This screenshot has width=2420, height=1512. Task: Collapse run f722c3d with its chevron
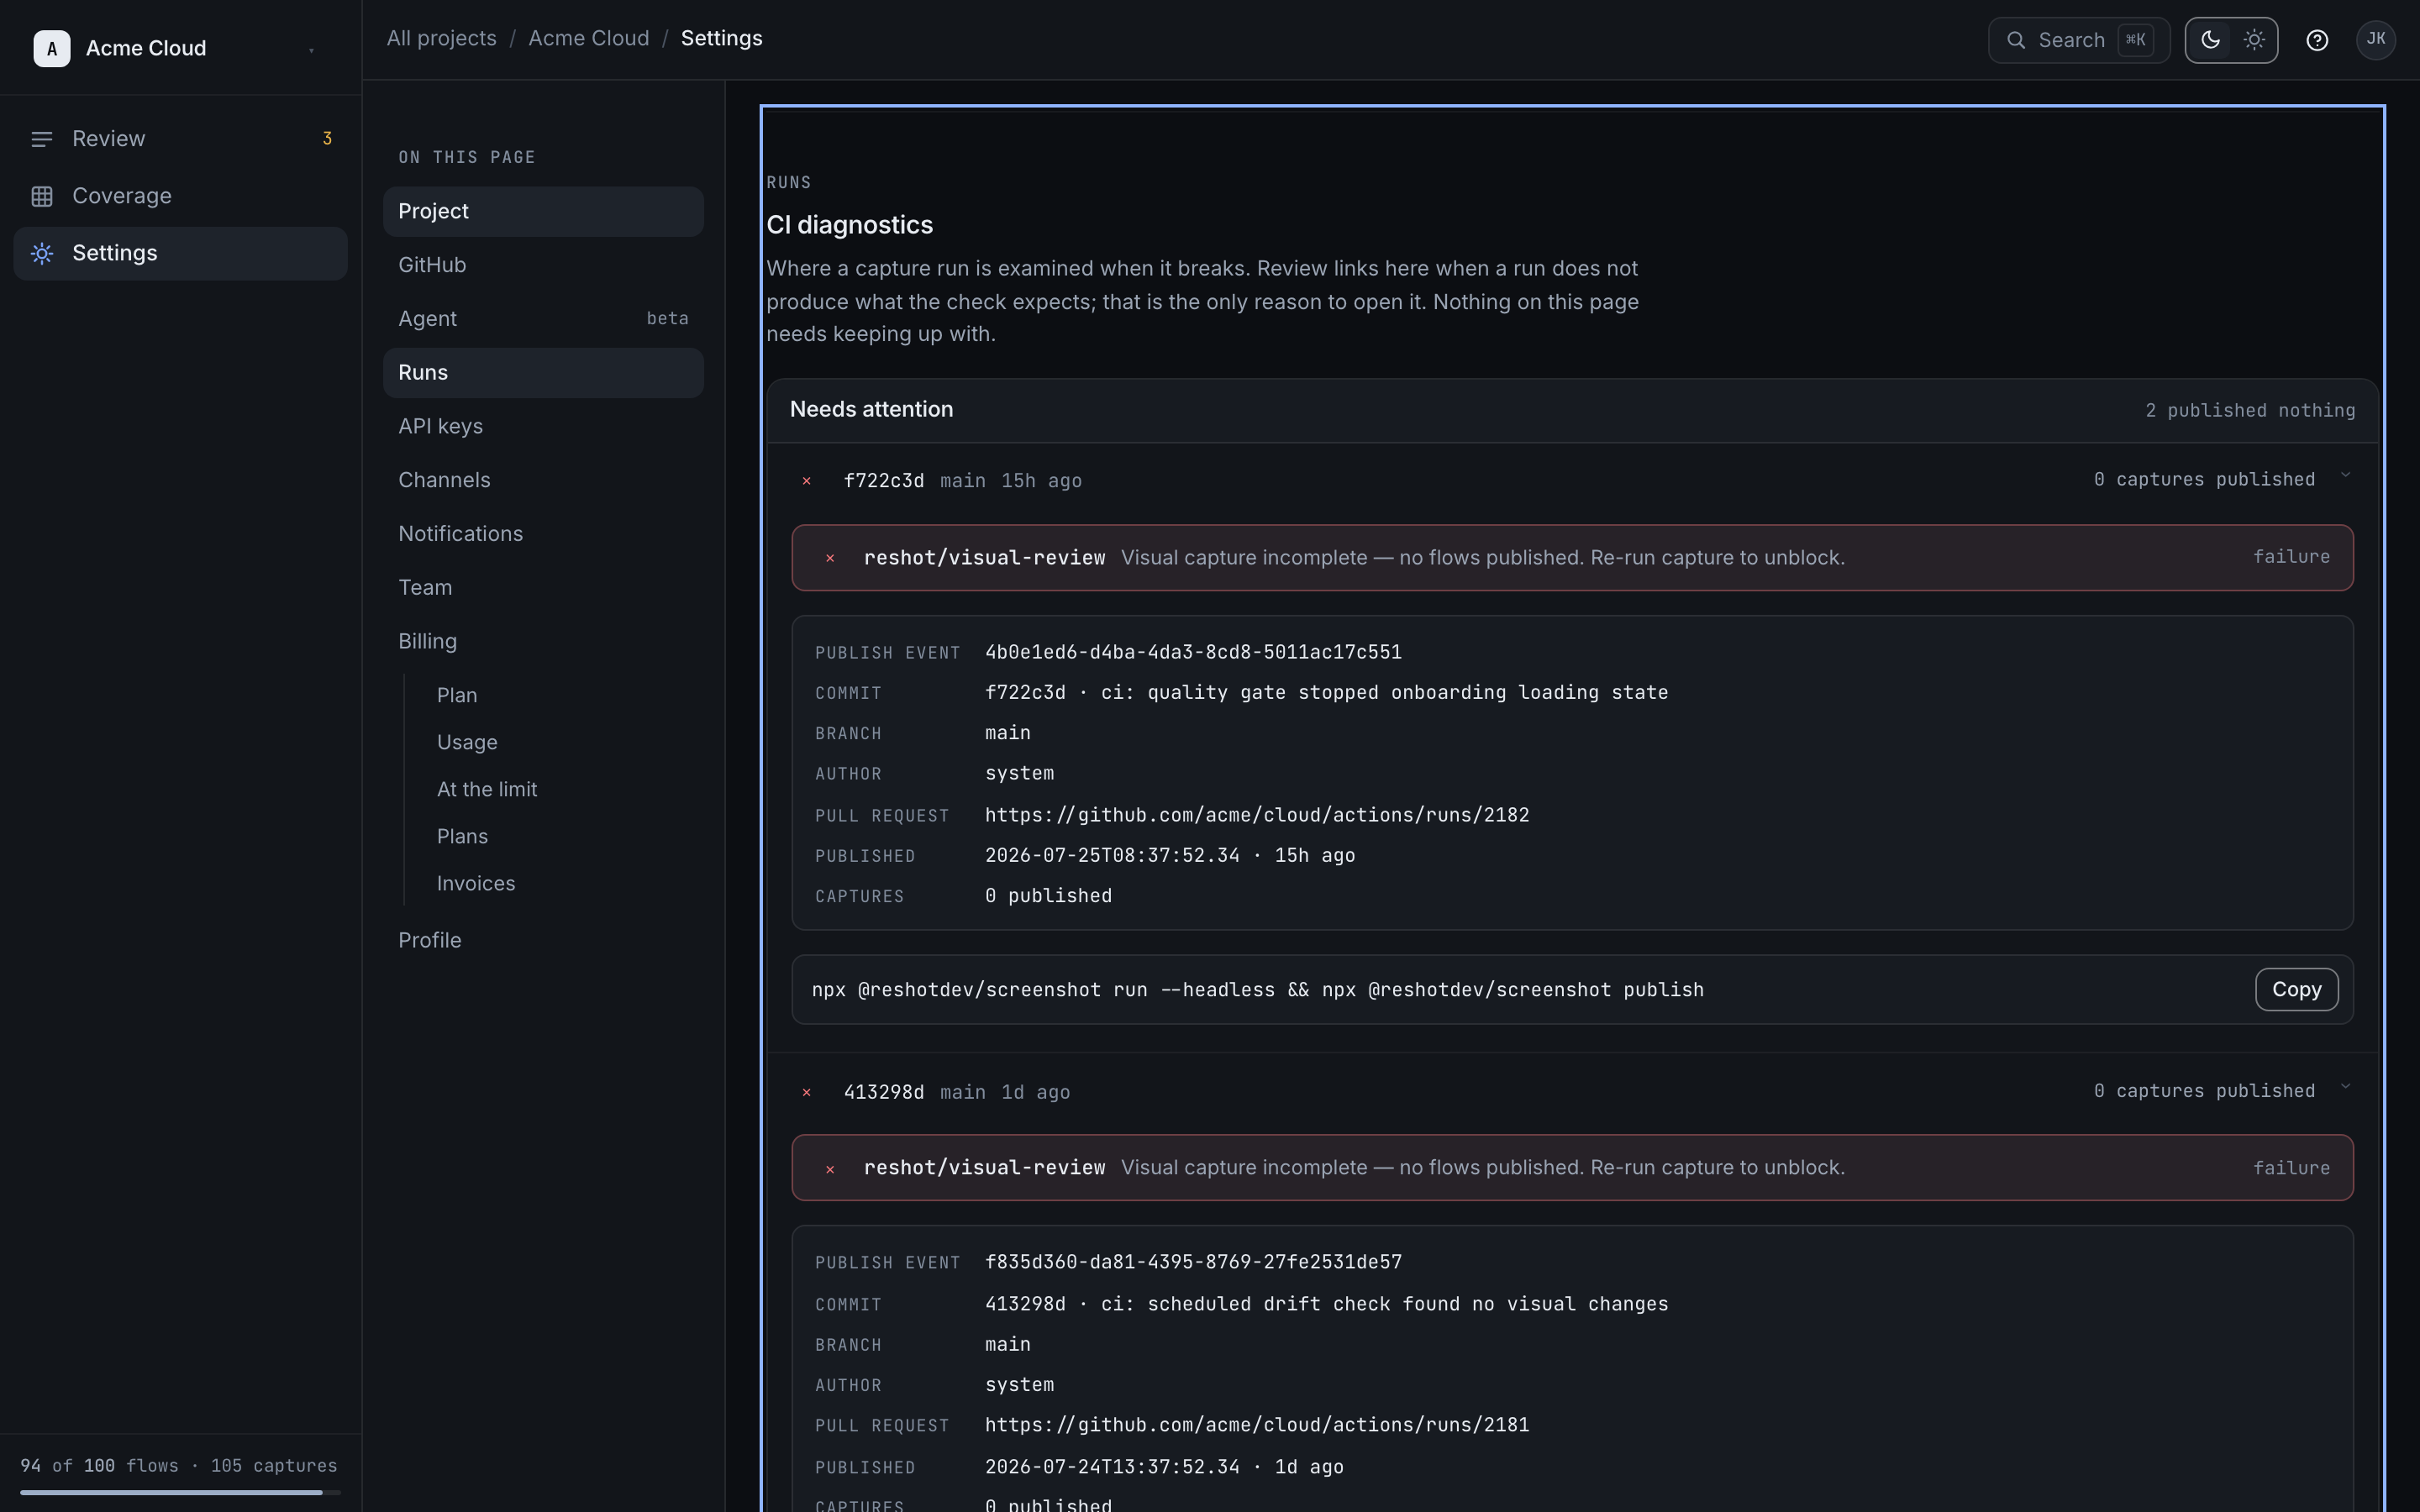(x=2345, y=476)
